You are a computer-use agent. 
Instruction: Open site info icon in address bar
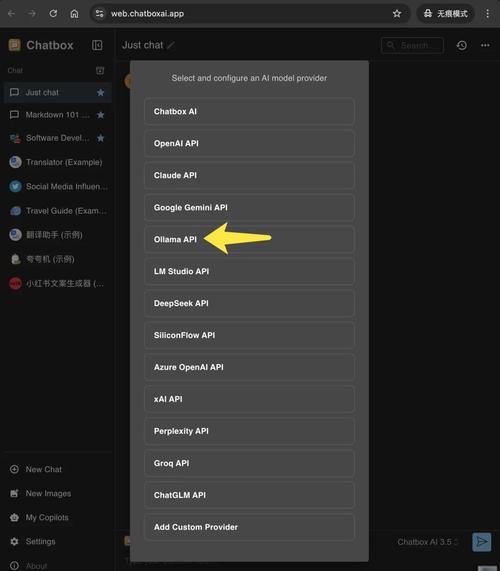point(99,14)
